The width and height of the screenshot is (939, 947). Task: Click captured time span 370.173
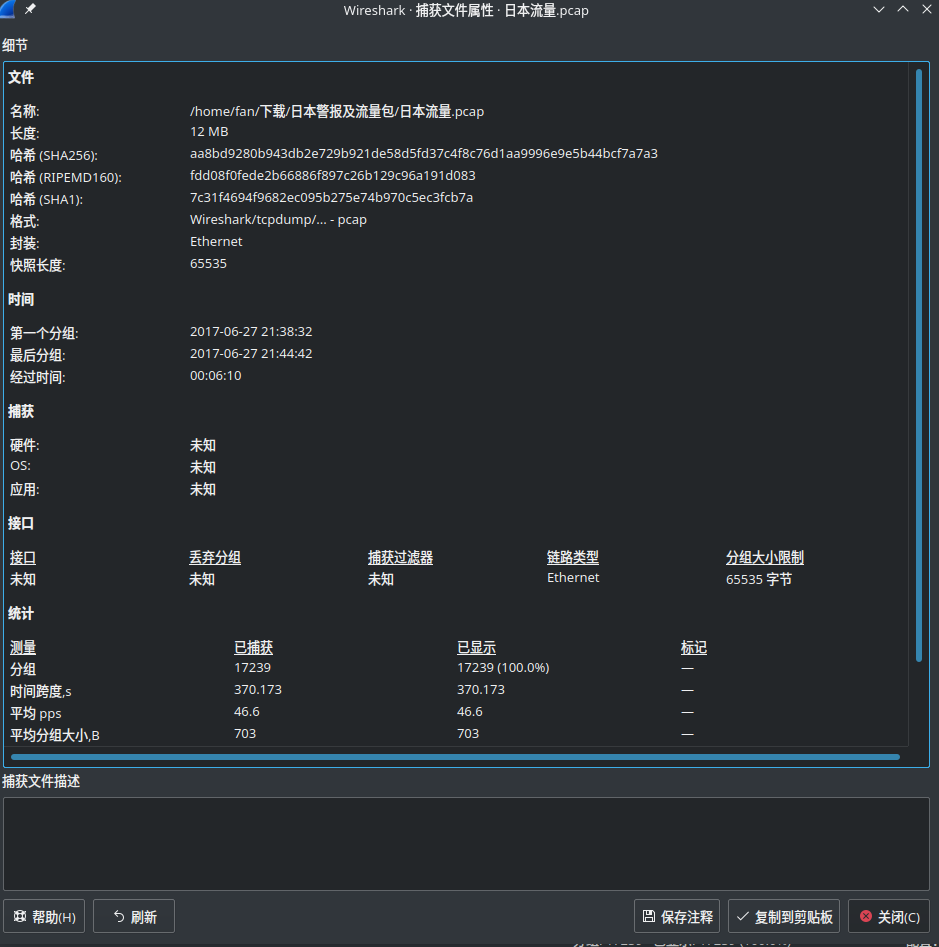[258, 690]
